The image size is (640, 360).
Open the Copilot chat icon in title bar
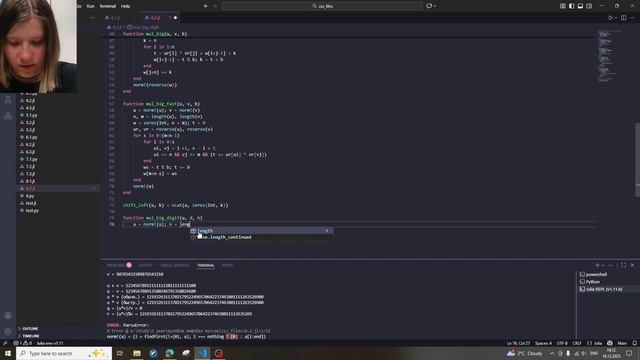429,6
